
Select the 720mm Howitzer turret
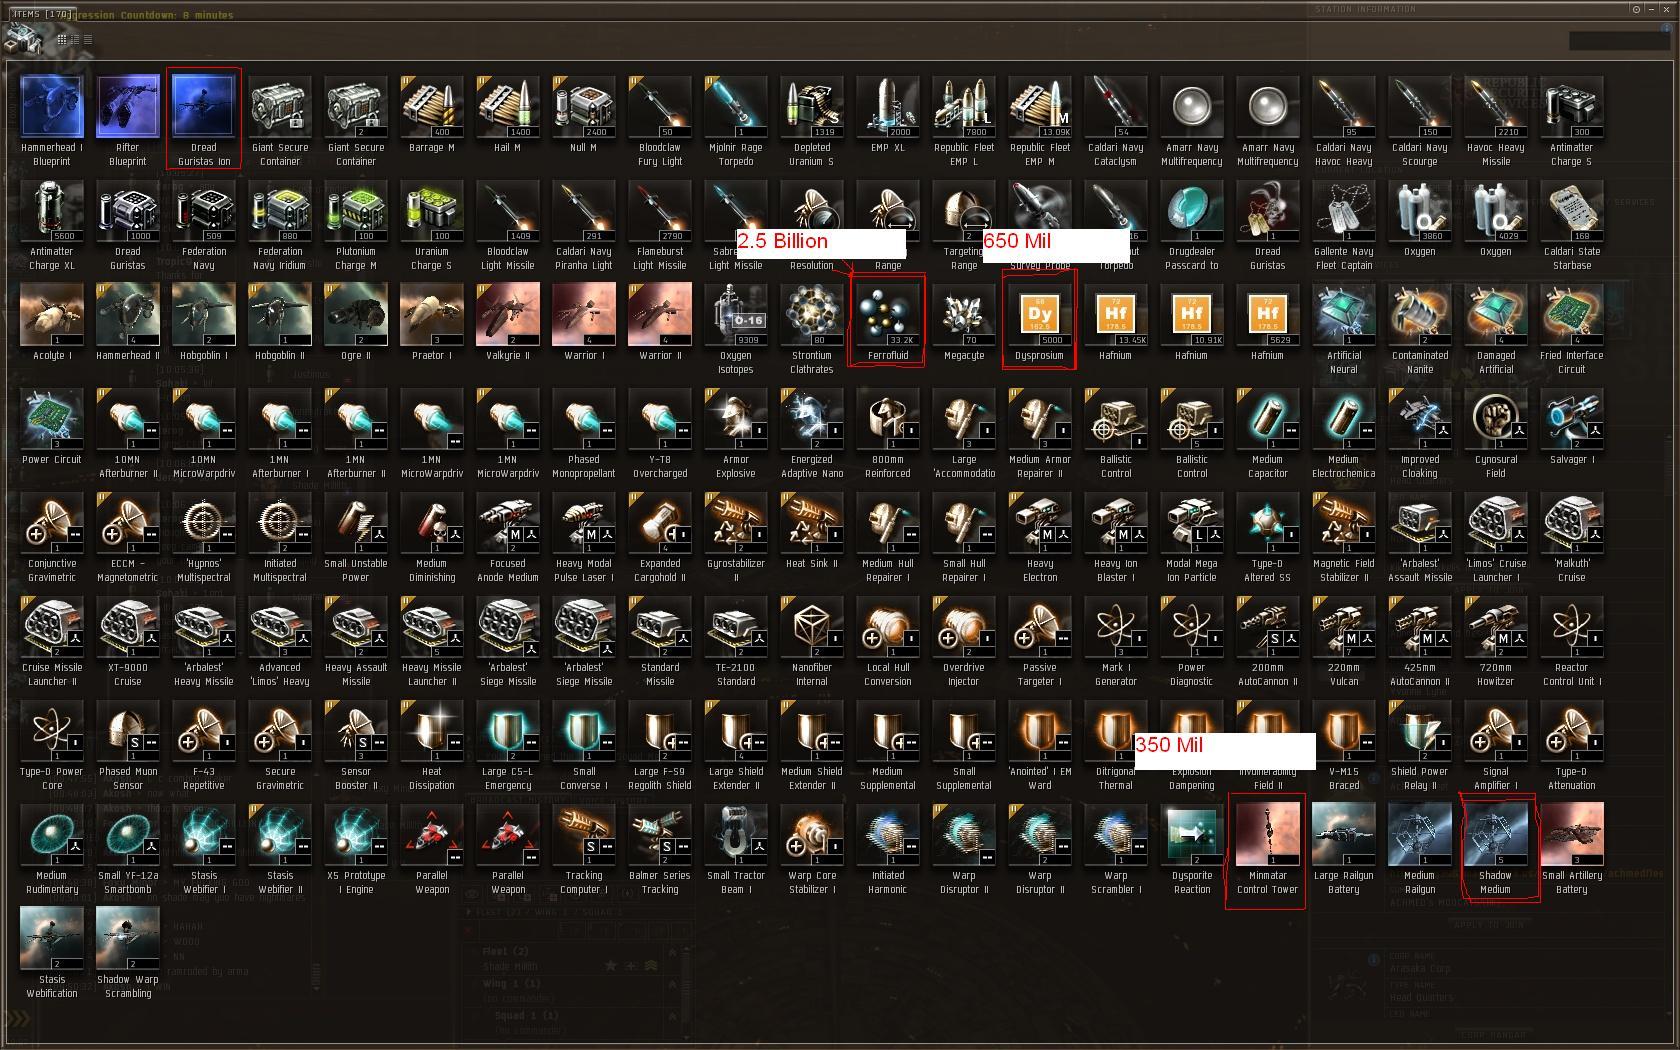[1496, 640]
